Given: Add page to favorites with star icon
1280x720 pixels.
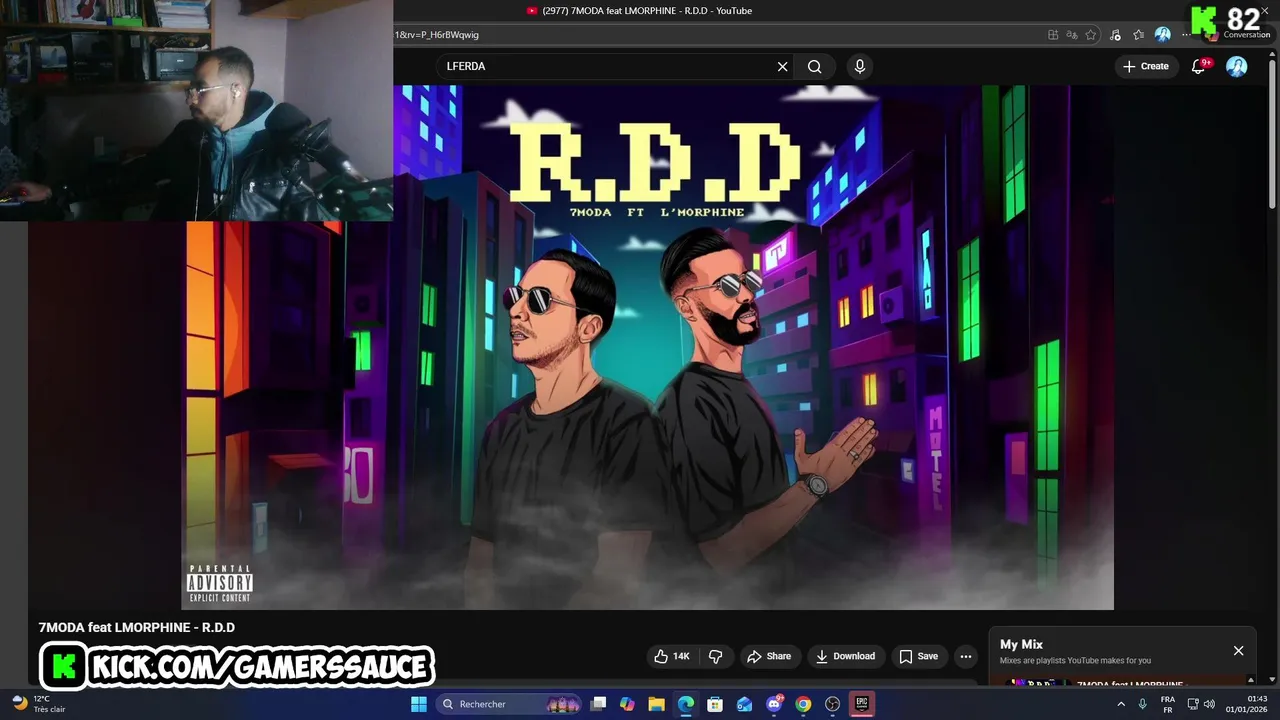Looking at the screenshot, I should click(x=1091, y=34).
